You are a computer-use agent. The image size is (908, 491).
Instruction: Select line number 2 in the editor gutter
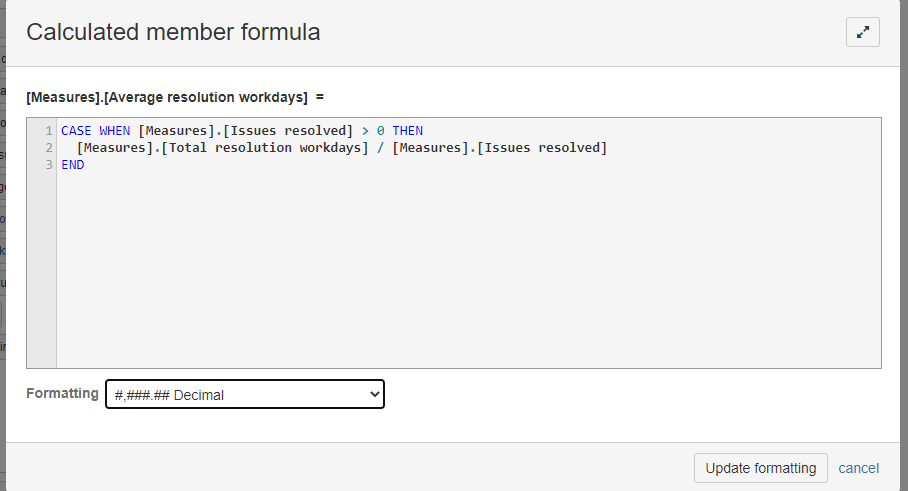click(x=49, y=148)
